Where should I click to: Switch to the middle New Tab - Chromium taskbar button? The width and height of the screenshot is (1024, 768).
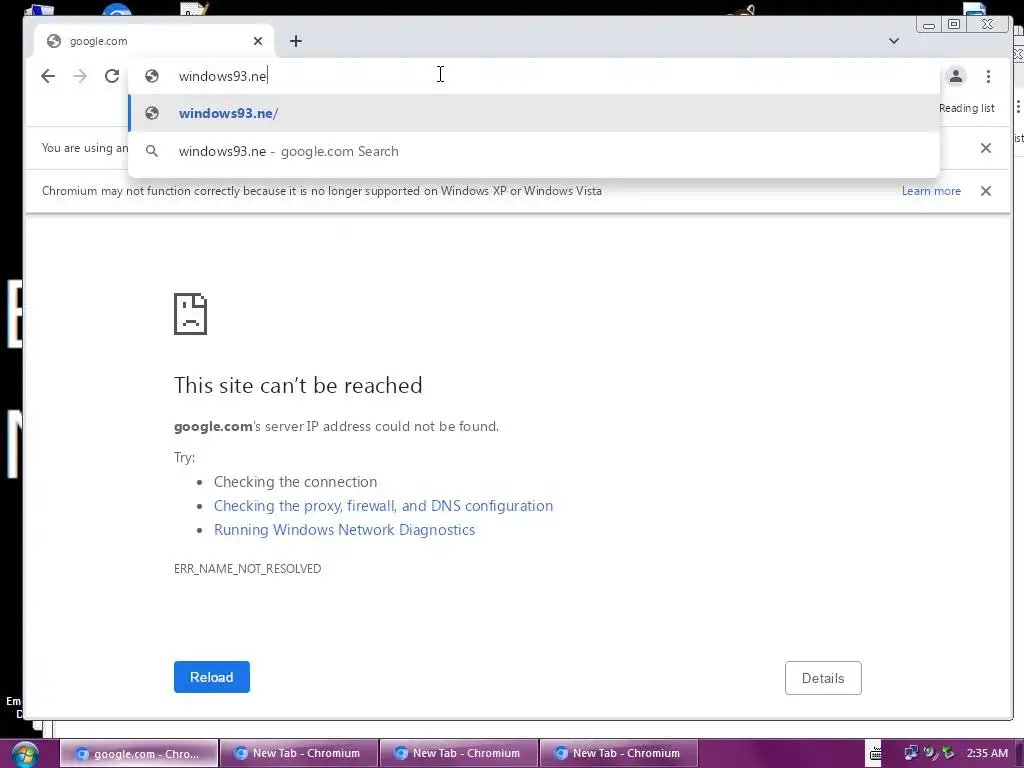click(459, 754)
